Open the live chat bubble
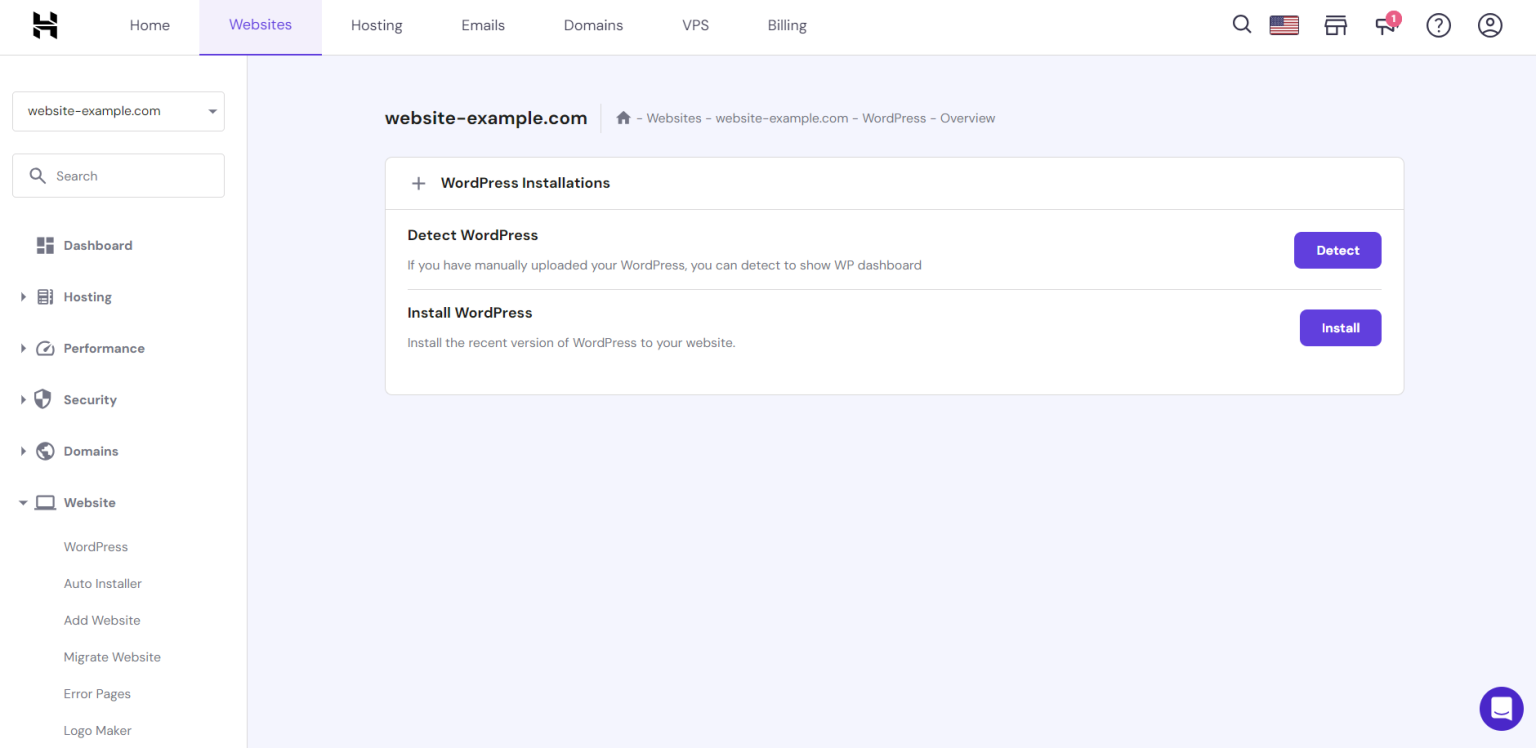This screenshot has width=1536, height=748. (1501, 708)
